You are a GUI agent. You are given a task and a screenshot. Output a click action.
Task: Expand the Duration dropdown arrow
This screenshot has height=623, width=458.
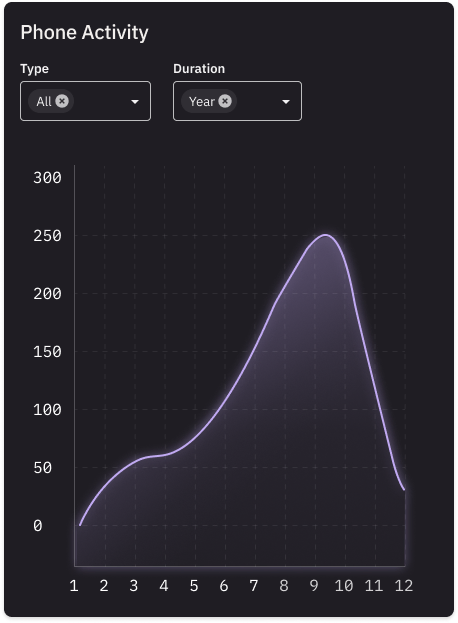(x=286, y=102)
